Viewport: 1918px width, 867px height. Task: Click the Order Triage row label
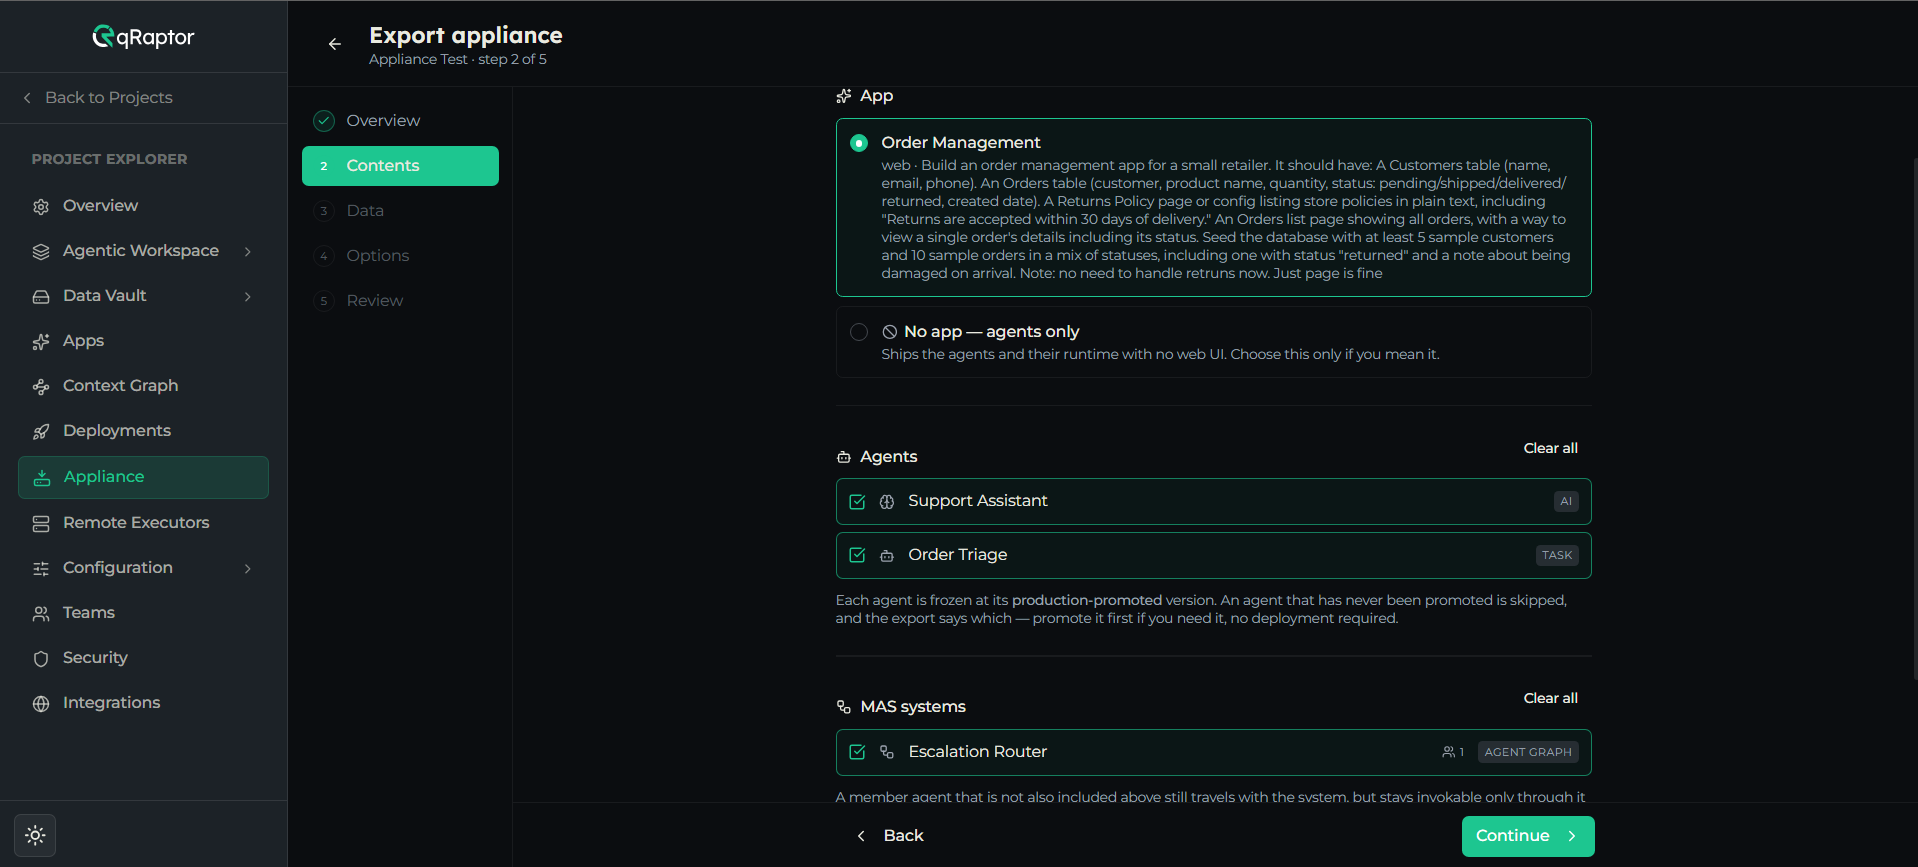tap(957, 555)
